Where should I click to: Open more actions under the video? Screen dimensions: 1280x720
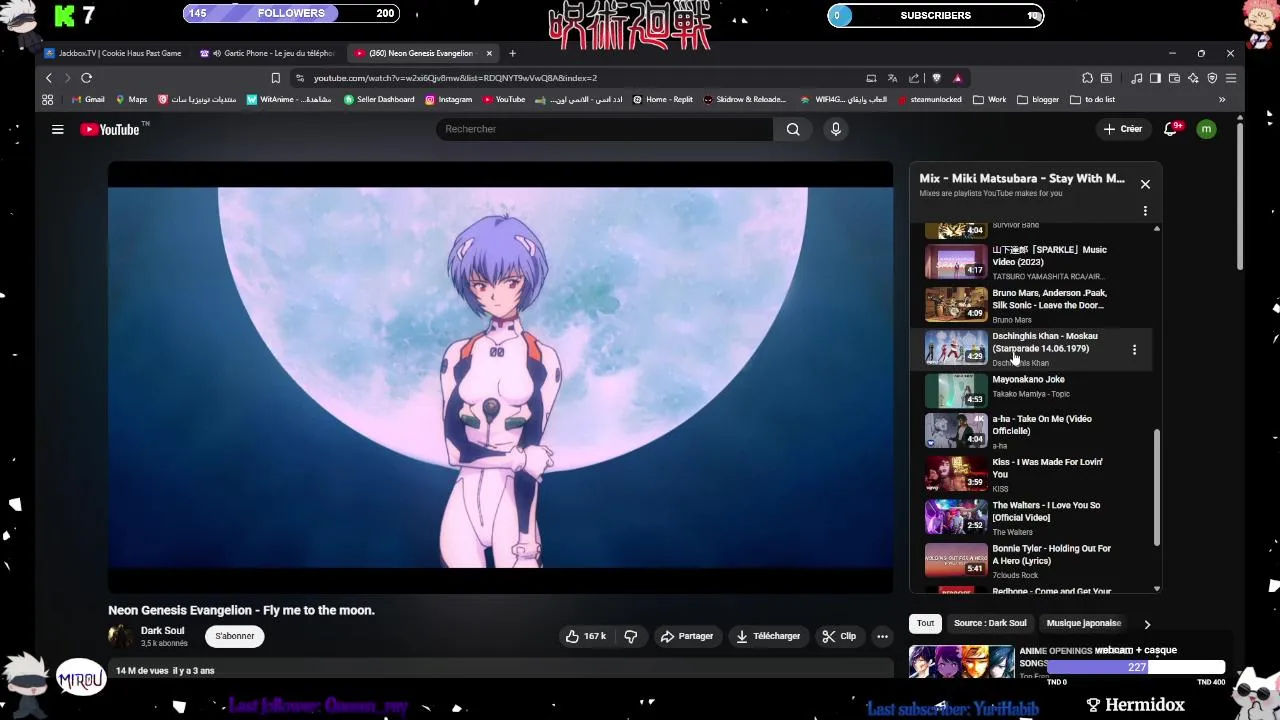882,636
